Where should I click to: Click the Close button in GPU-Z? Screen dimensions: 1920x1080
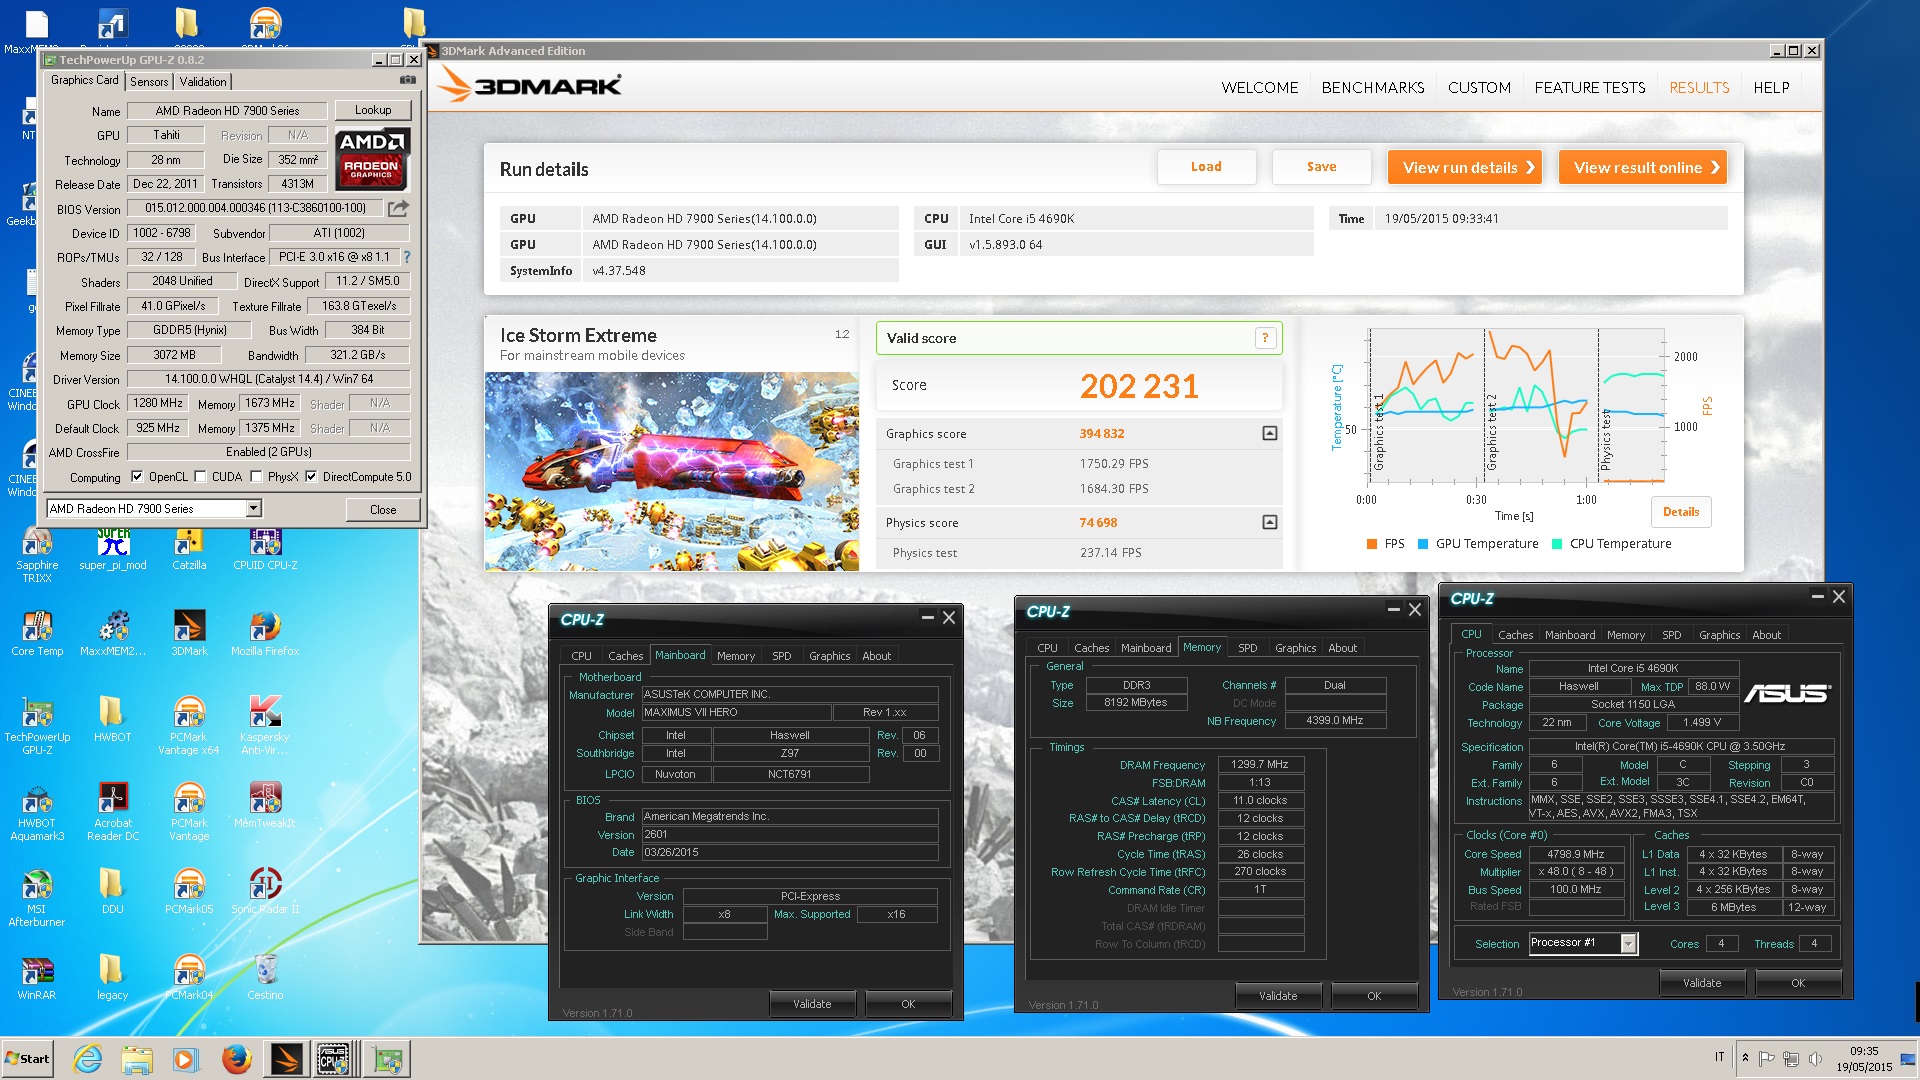(x=383, y=509)
